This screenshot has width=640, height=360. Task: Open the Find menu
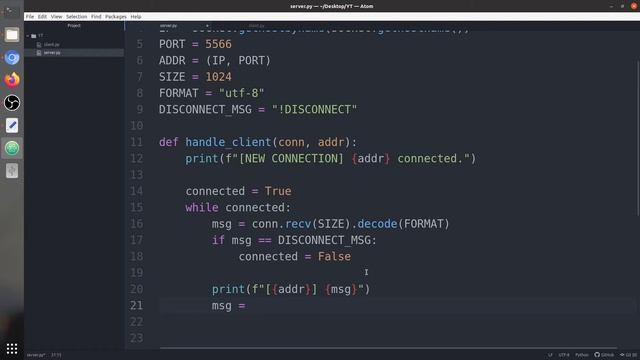click(96, 17)
